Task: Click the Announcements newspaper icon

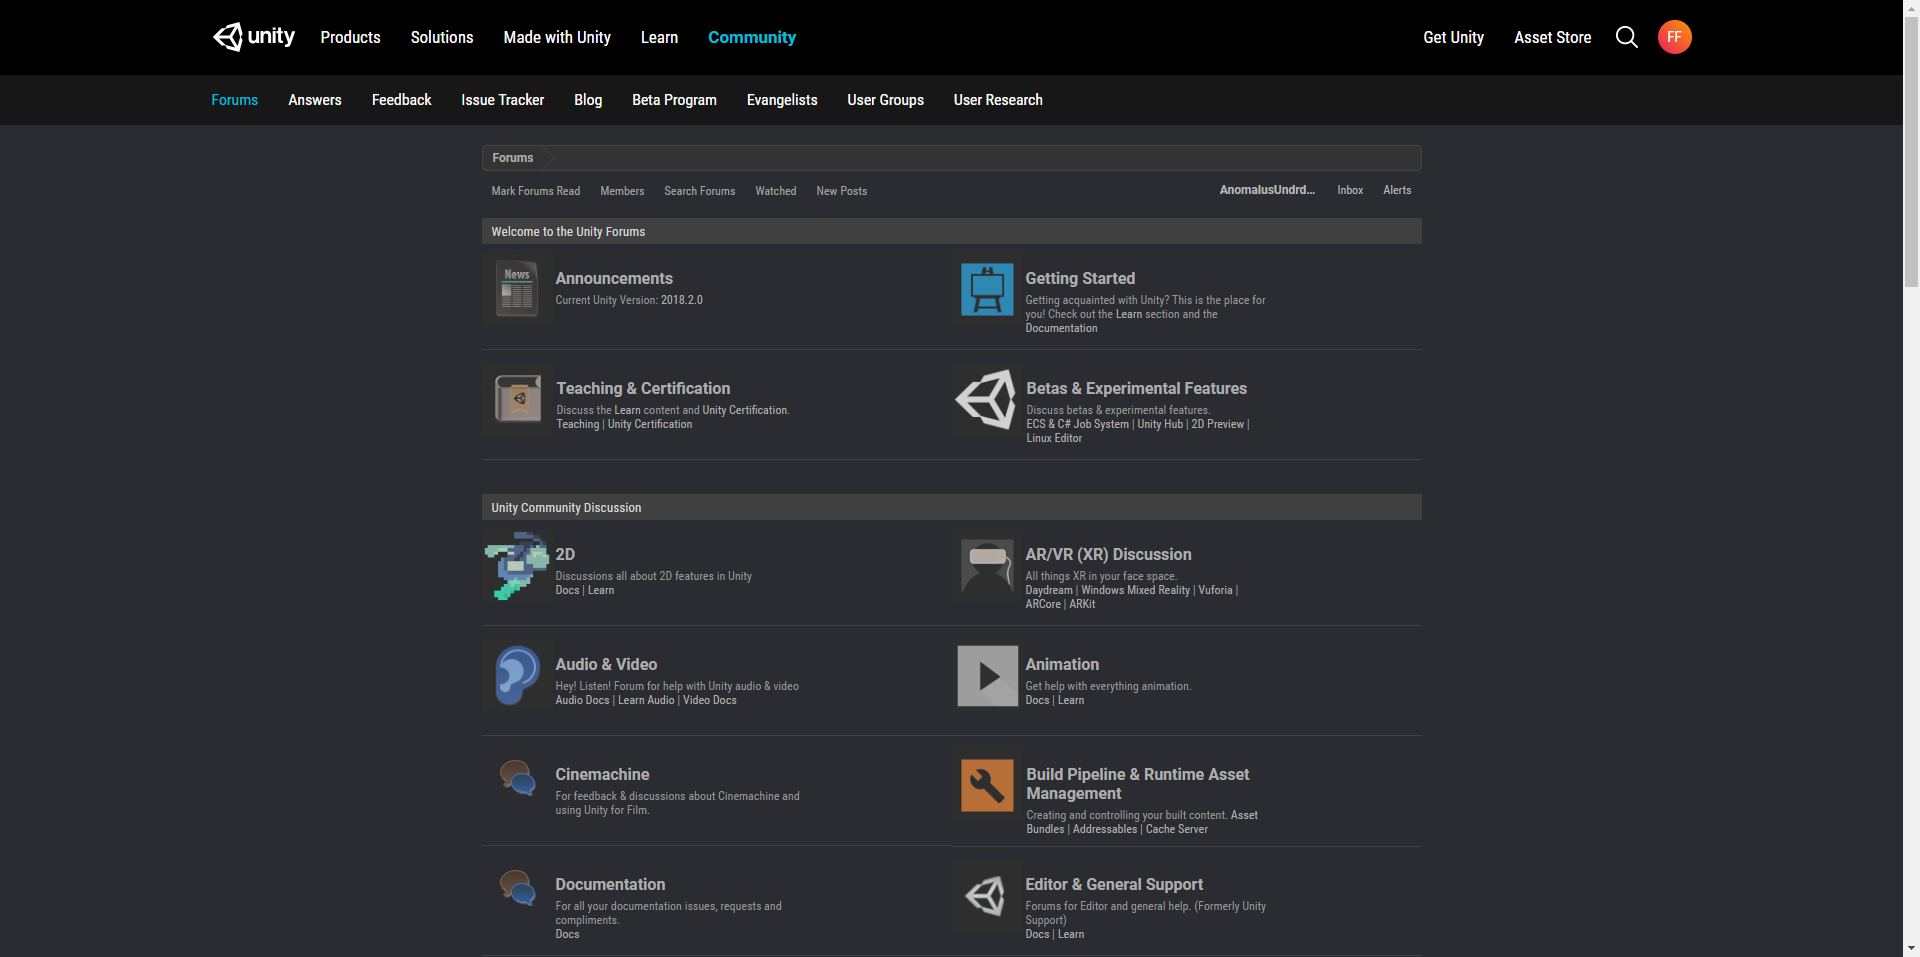Action: click(517, 289)
